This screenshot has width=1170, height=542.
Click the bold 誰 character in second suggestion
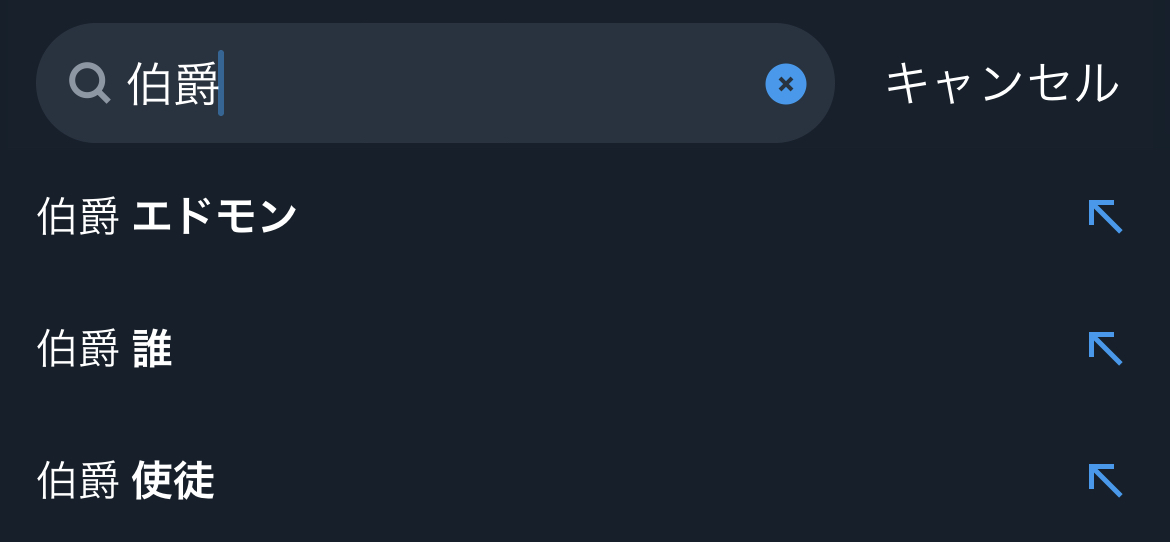click(x=152, y=349)
